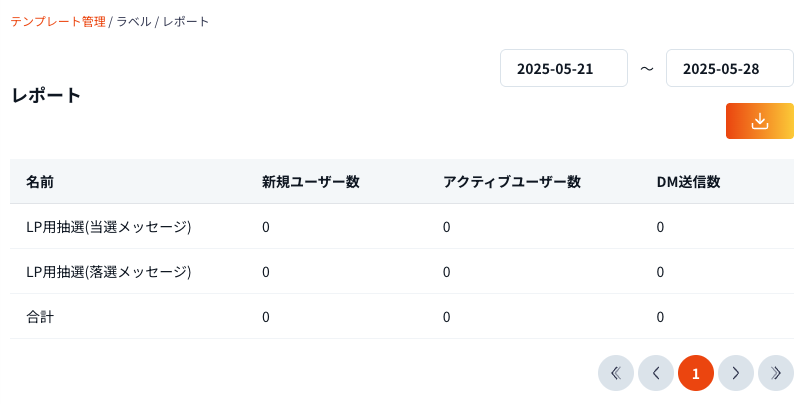Open the start date field 2025-05-21
The image size is (807, 404).
(x=564, y=69)
